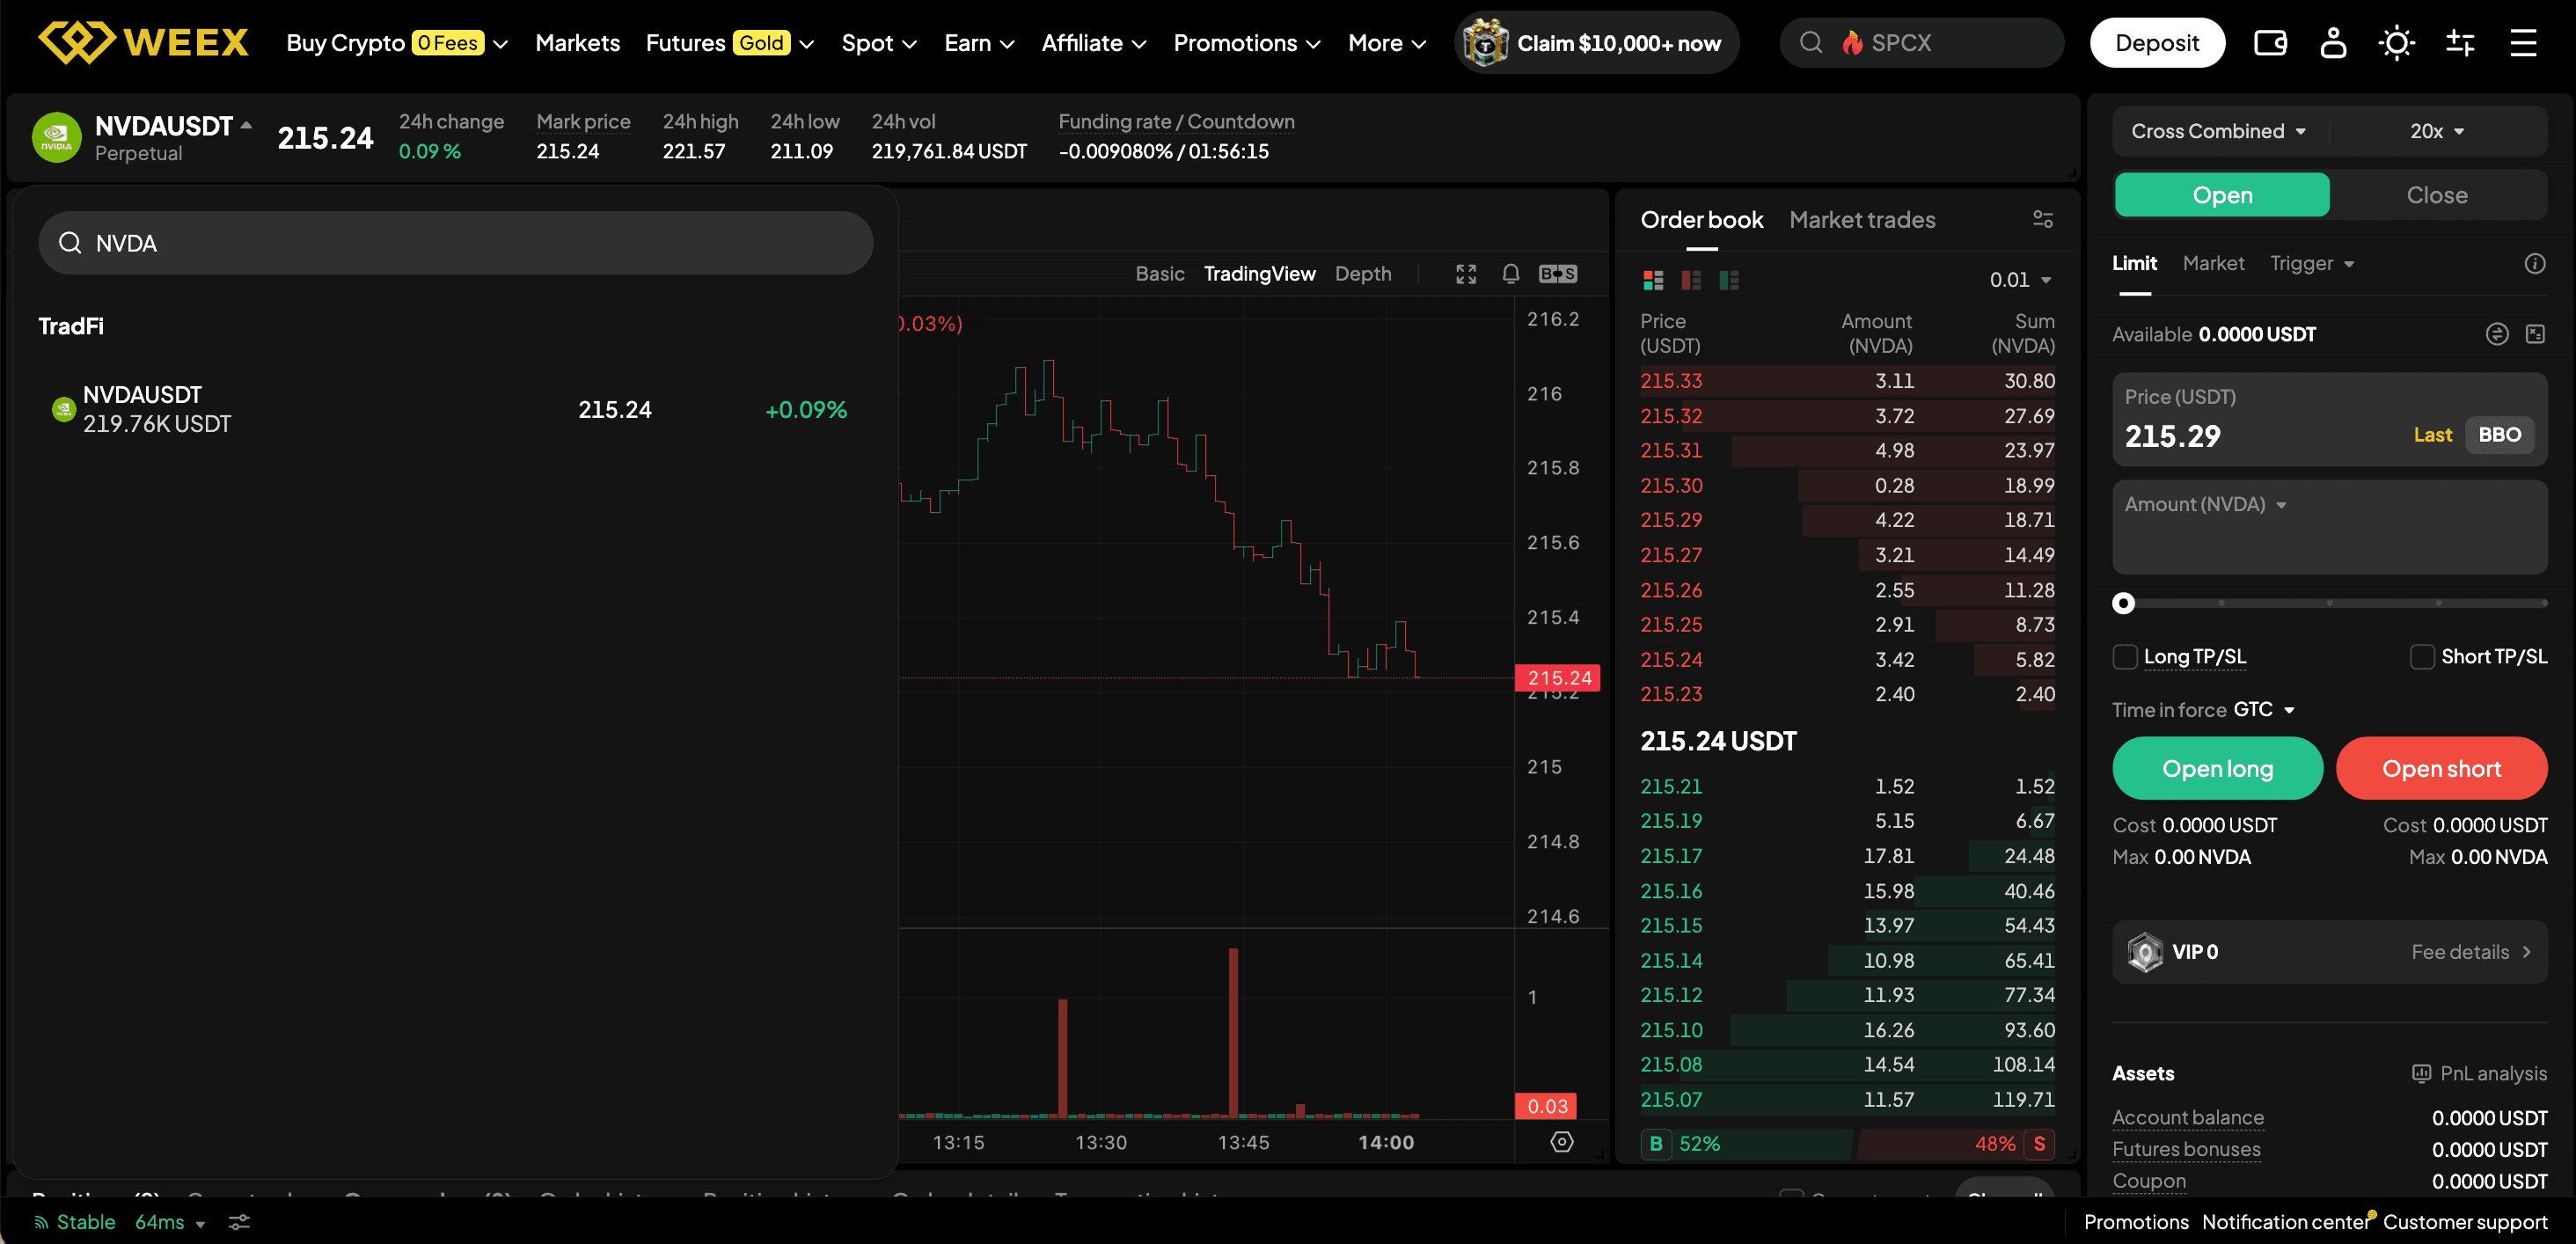Open Notification center link
2576x1244 pixels.
[2285, 1222]
